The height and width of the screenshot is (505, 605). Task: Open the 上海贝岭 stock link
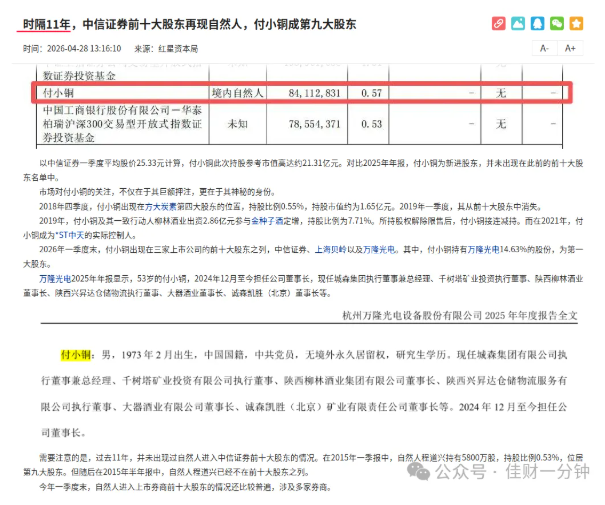click(x=331, y=250)
